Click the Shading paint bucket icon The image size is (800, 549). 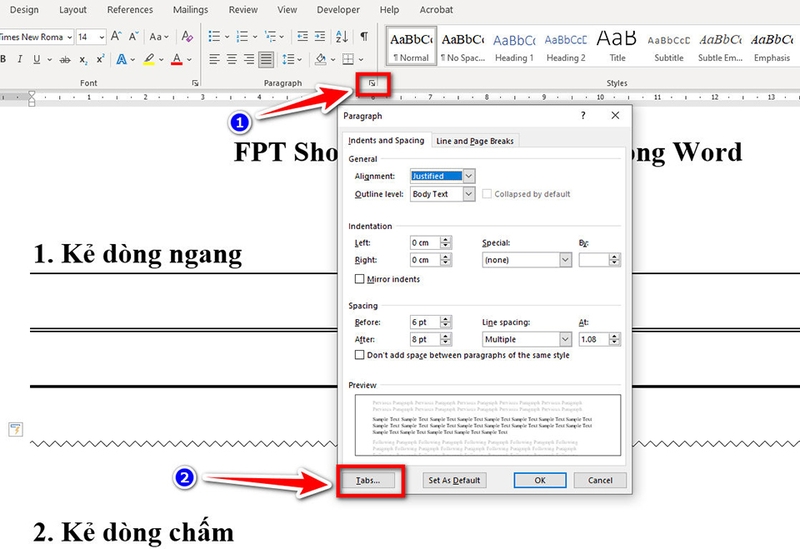pos(320,59)
